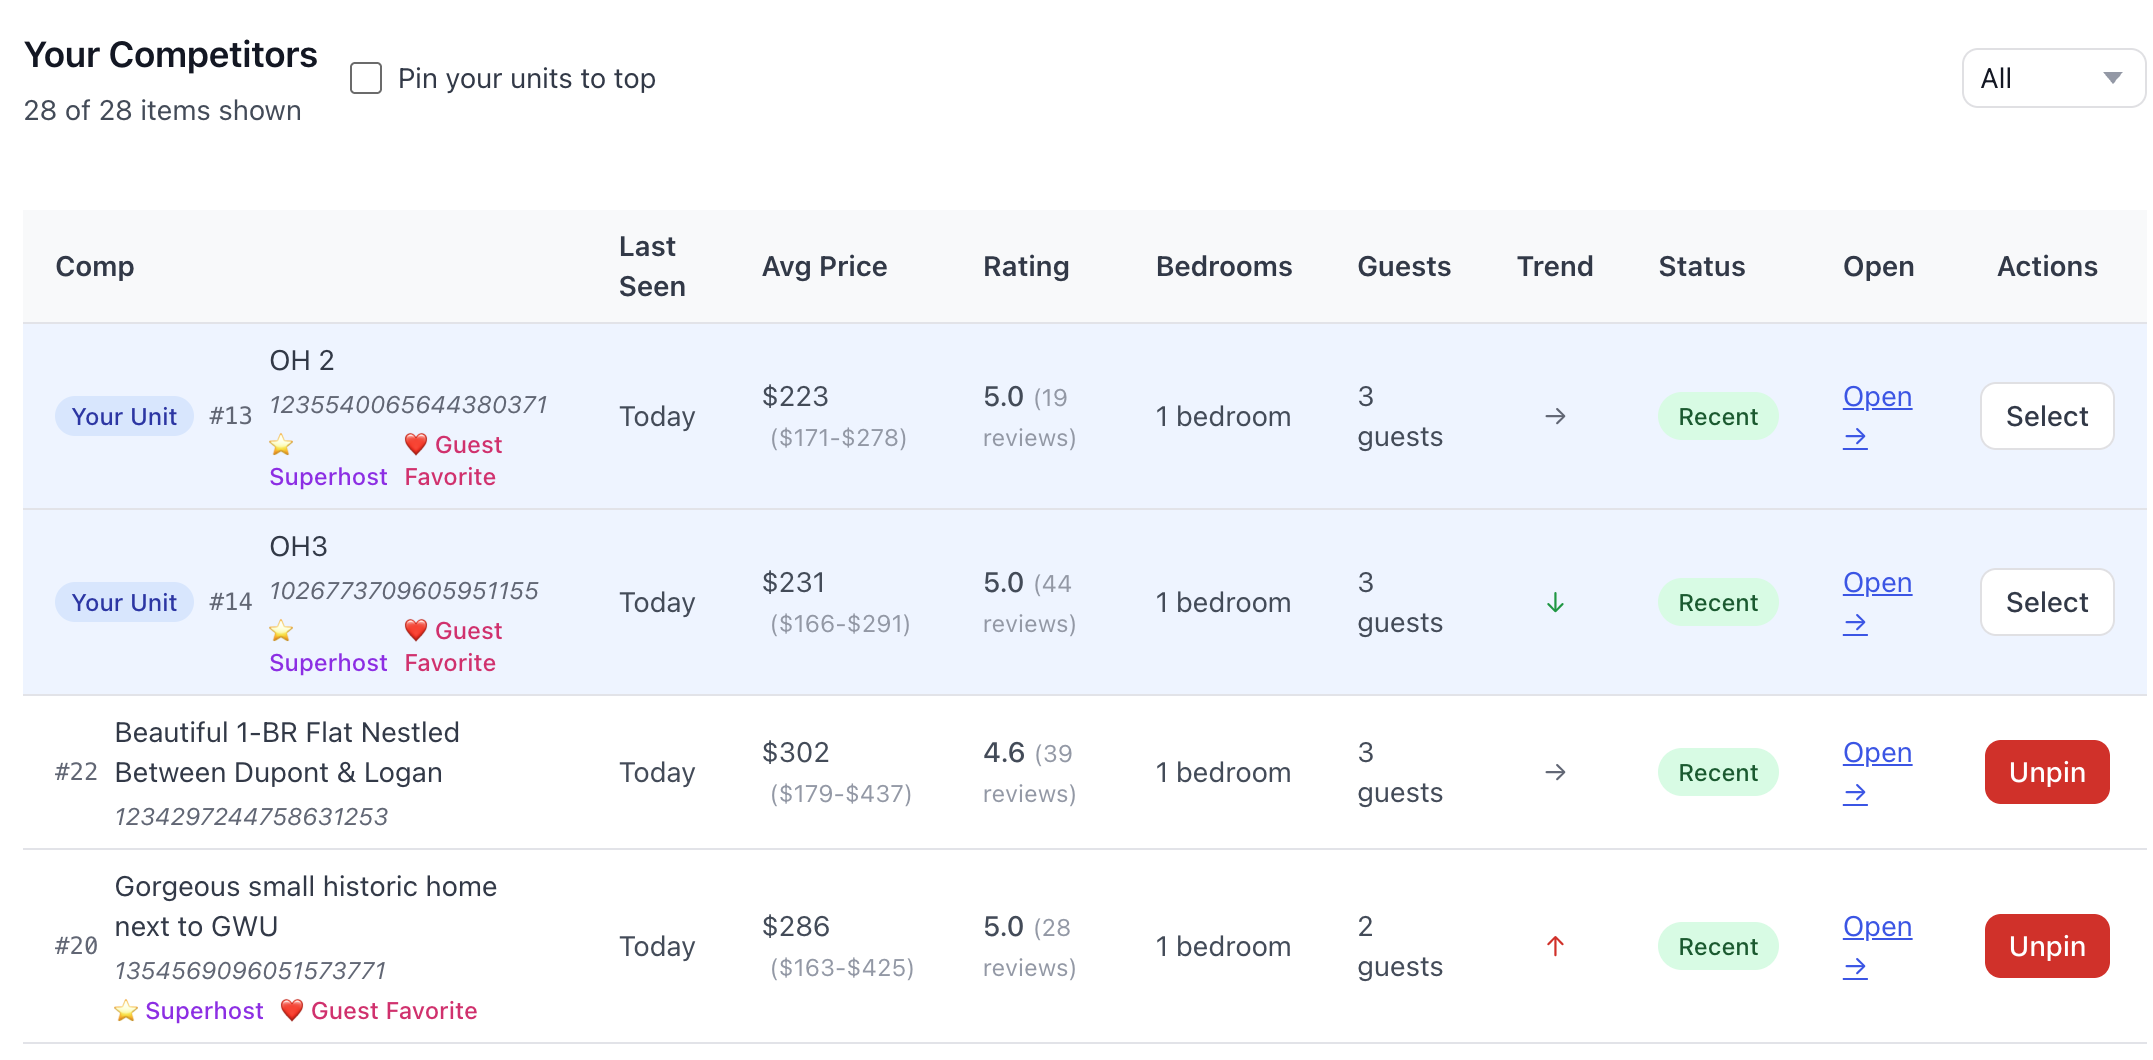Sort by the Rating column header
This screenshot has height=1060, width=2153.
coord(1025,266)
